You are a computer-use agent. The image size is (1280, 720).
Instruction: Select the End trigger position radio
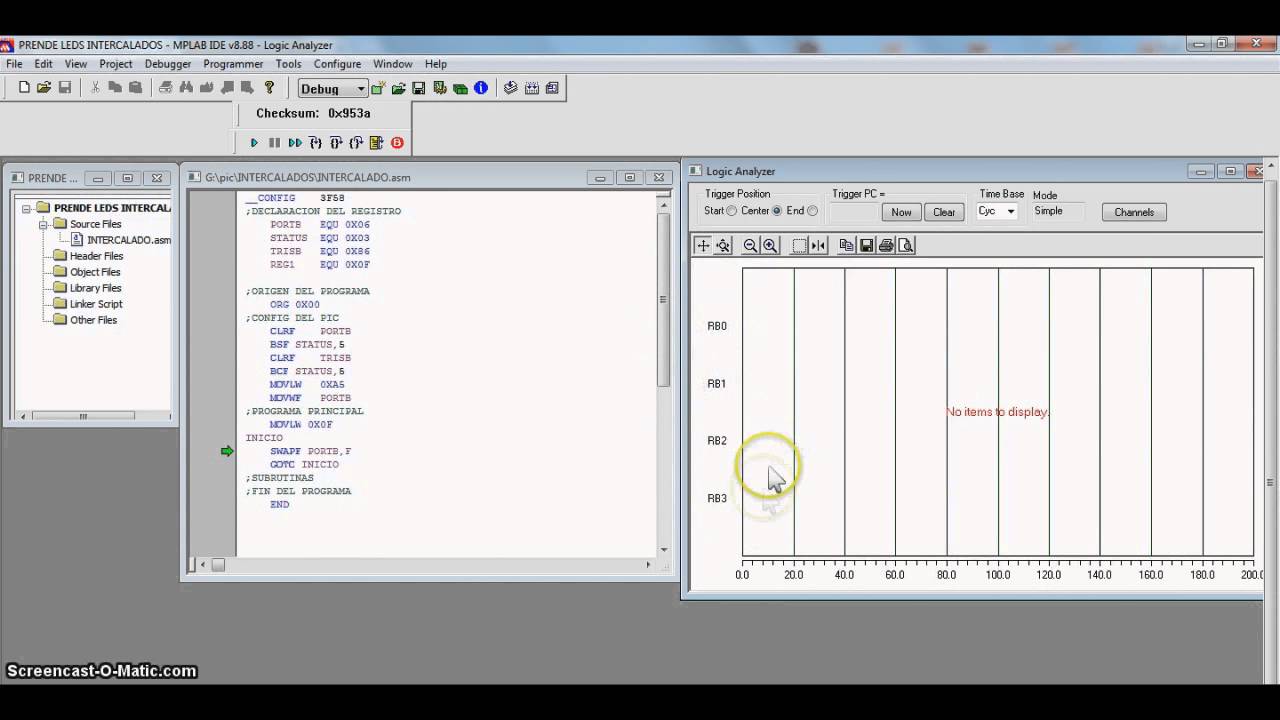click(812, 211)
